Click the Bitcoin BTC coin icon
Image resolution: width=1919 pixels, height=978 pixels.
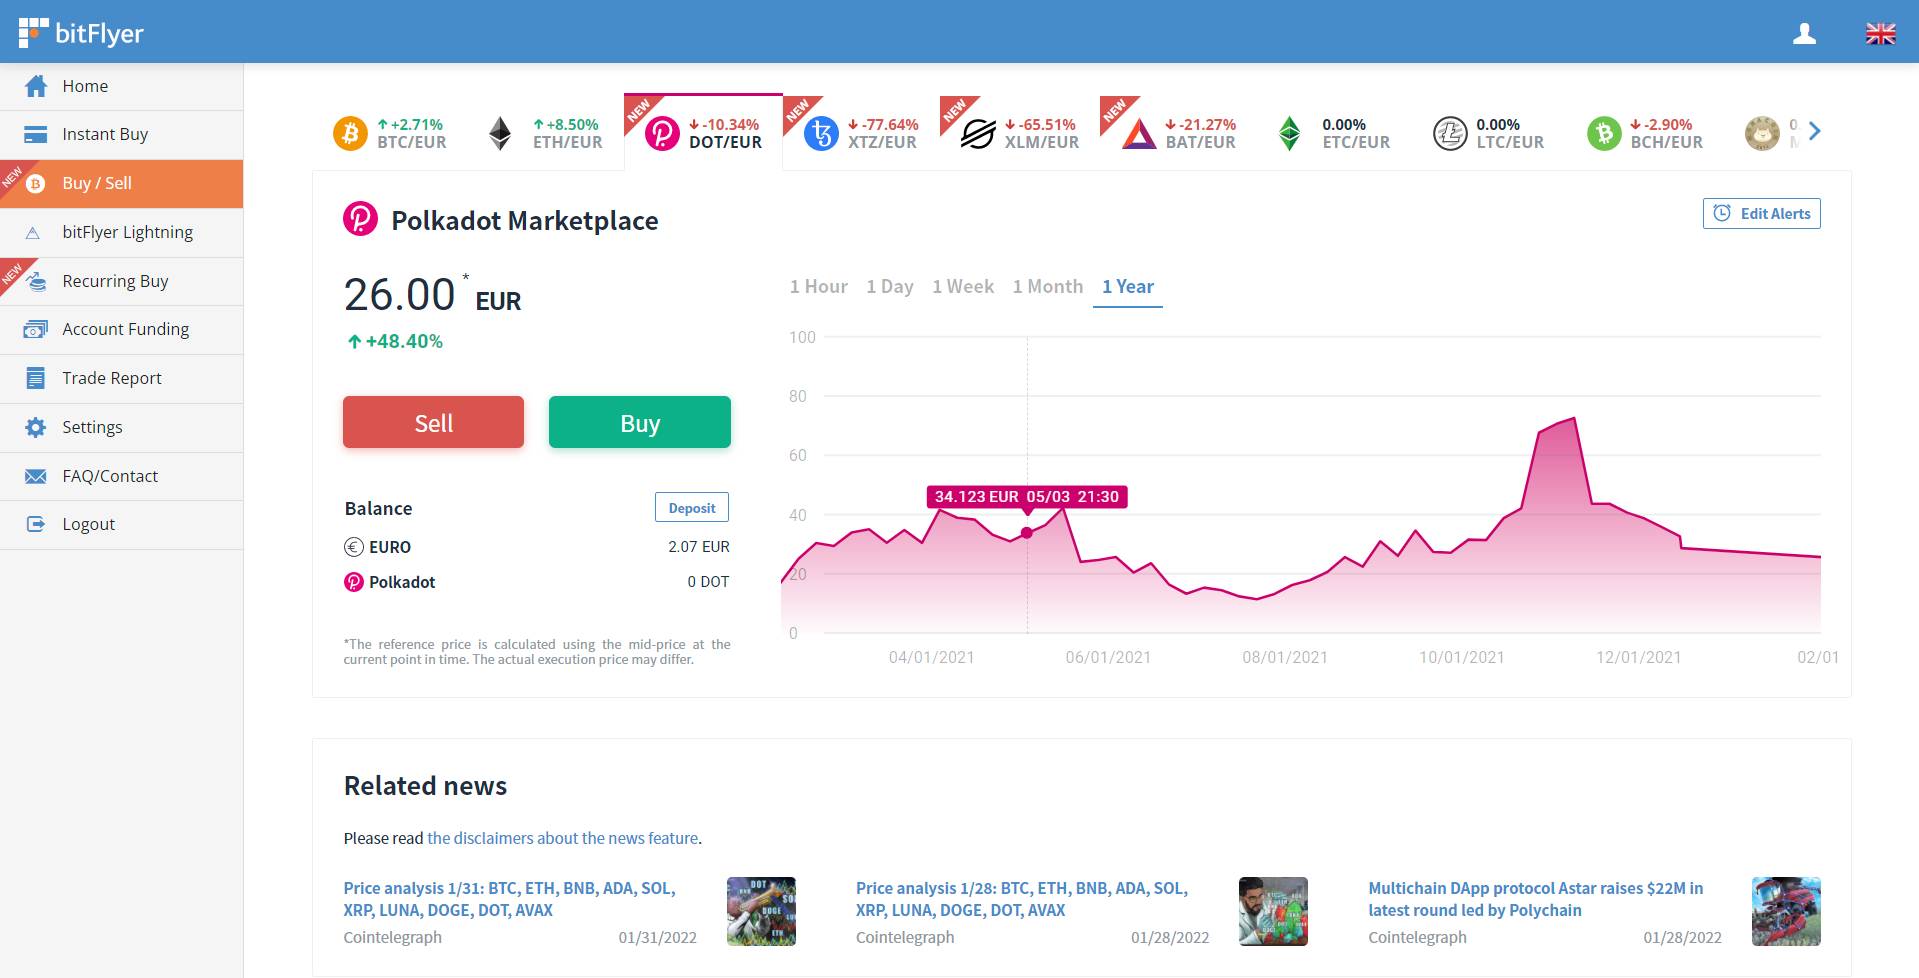(350, 133)
